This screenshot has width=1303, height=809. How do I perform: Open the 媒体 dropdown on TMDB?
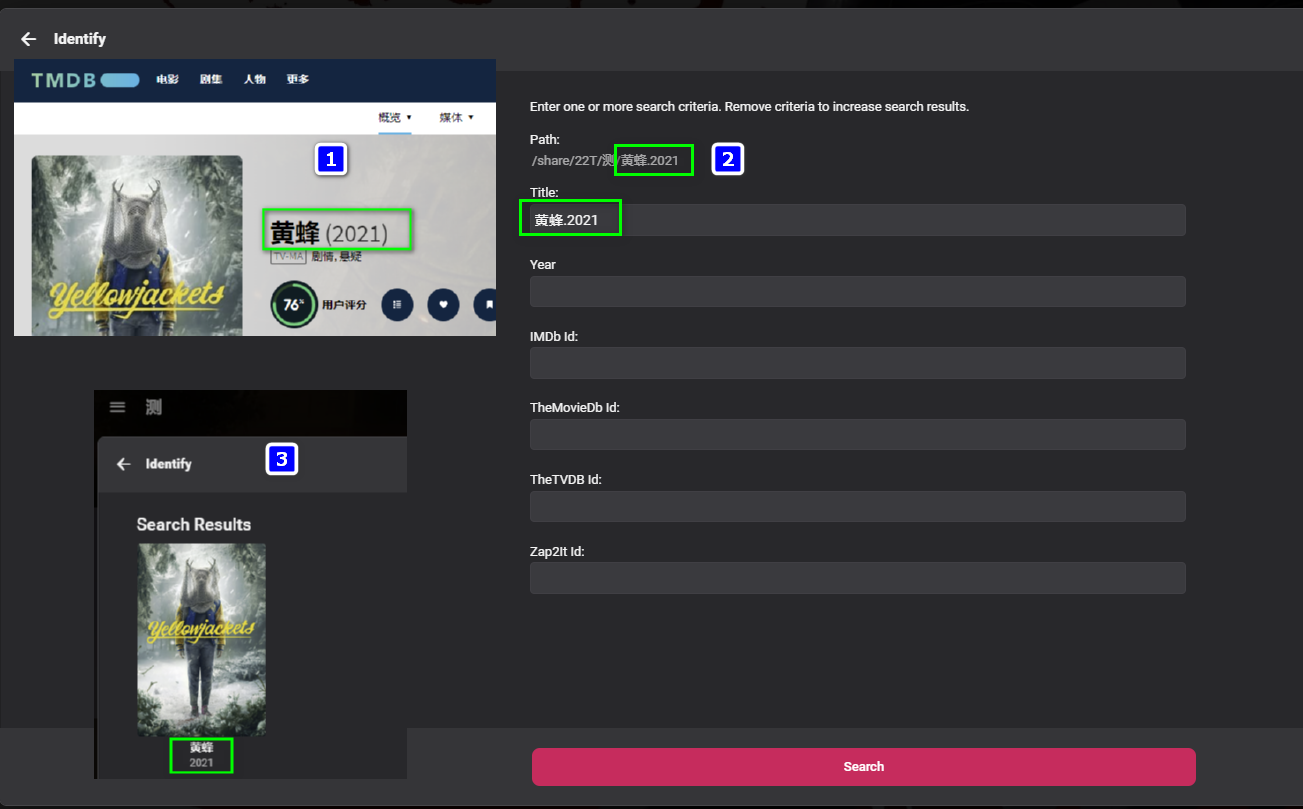pos(456,118)
